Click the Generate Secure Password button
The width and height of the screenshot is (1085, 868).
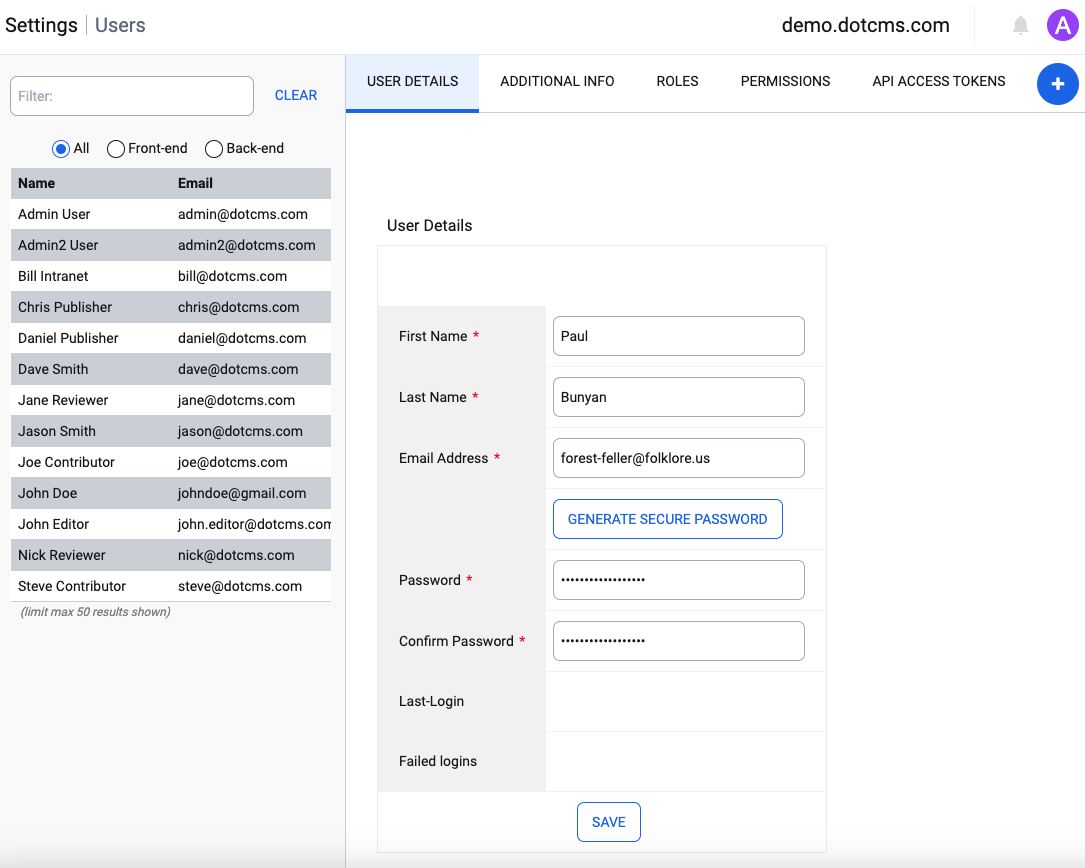click(667, 519)
